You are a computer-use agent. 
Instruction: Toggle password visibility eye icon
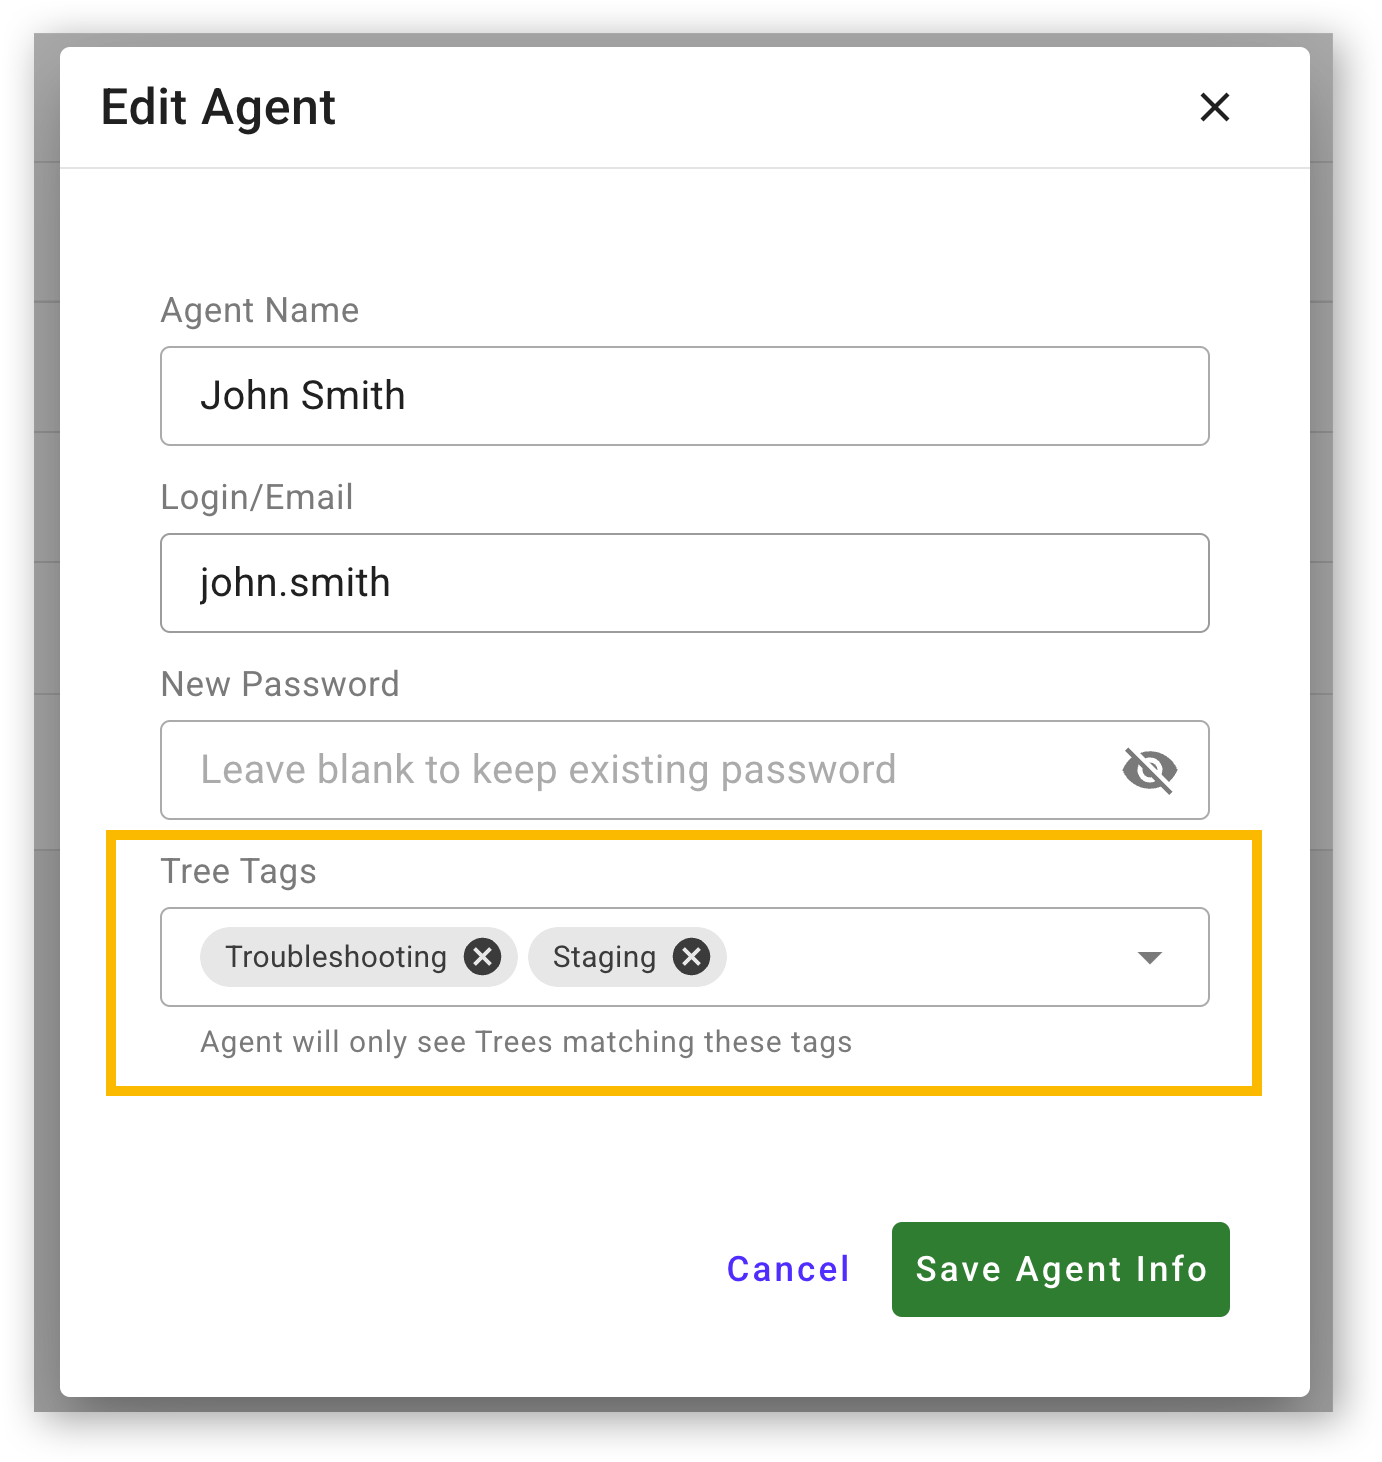tap(1149, 770)
